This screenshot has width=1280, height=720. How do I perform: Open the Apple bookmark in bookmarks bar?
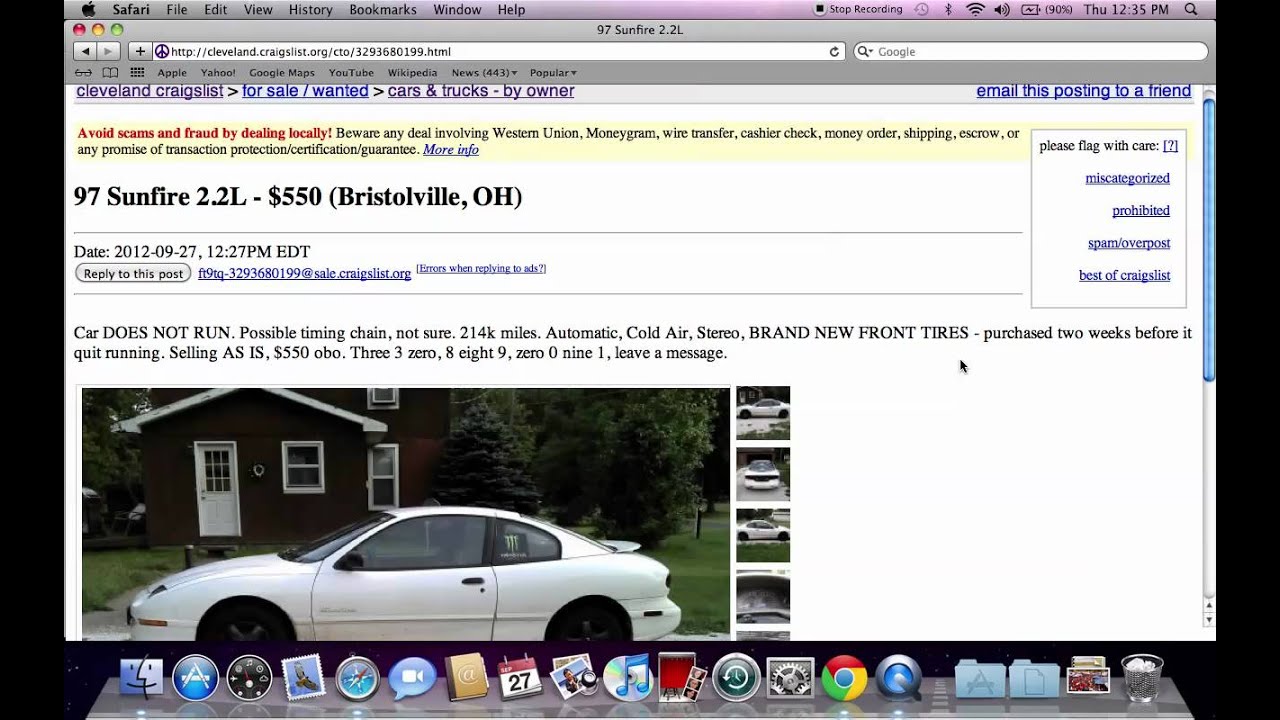pyautogui.click(x=172, y=72)
